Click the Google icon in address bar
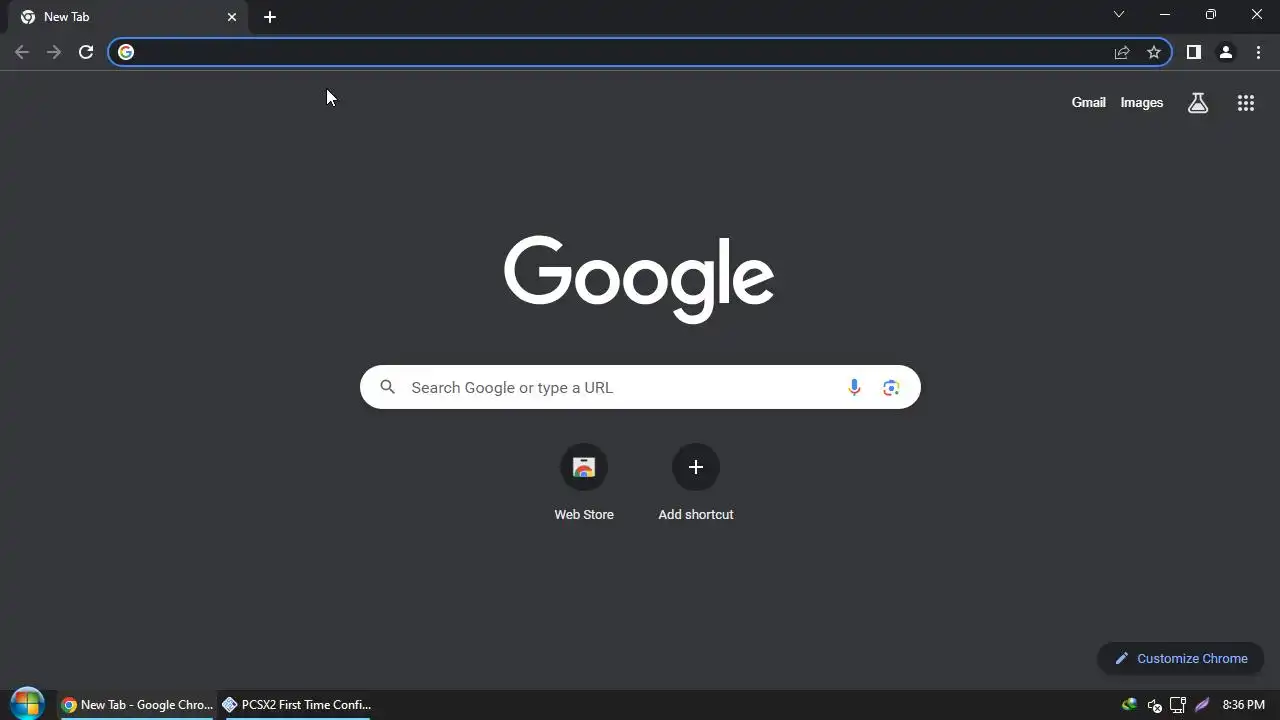This screenshot has height=720, width=1280. click(x=126, y=52)
